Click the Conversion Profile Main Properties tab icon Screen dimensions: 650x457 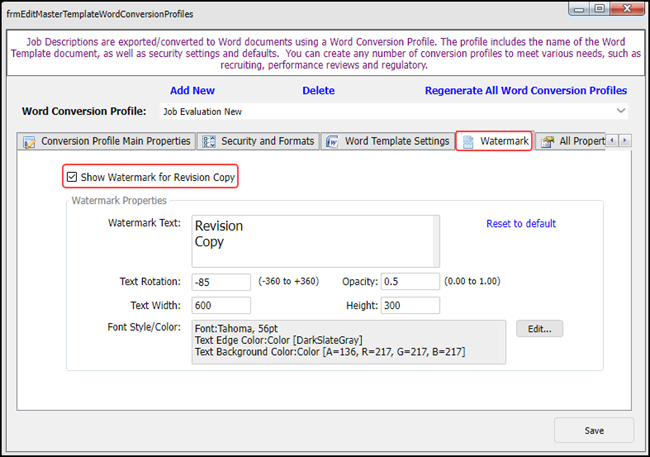[29, 142]
